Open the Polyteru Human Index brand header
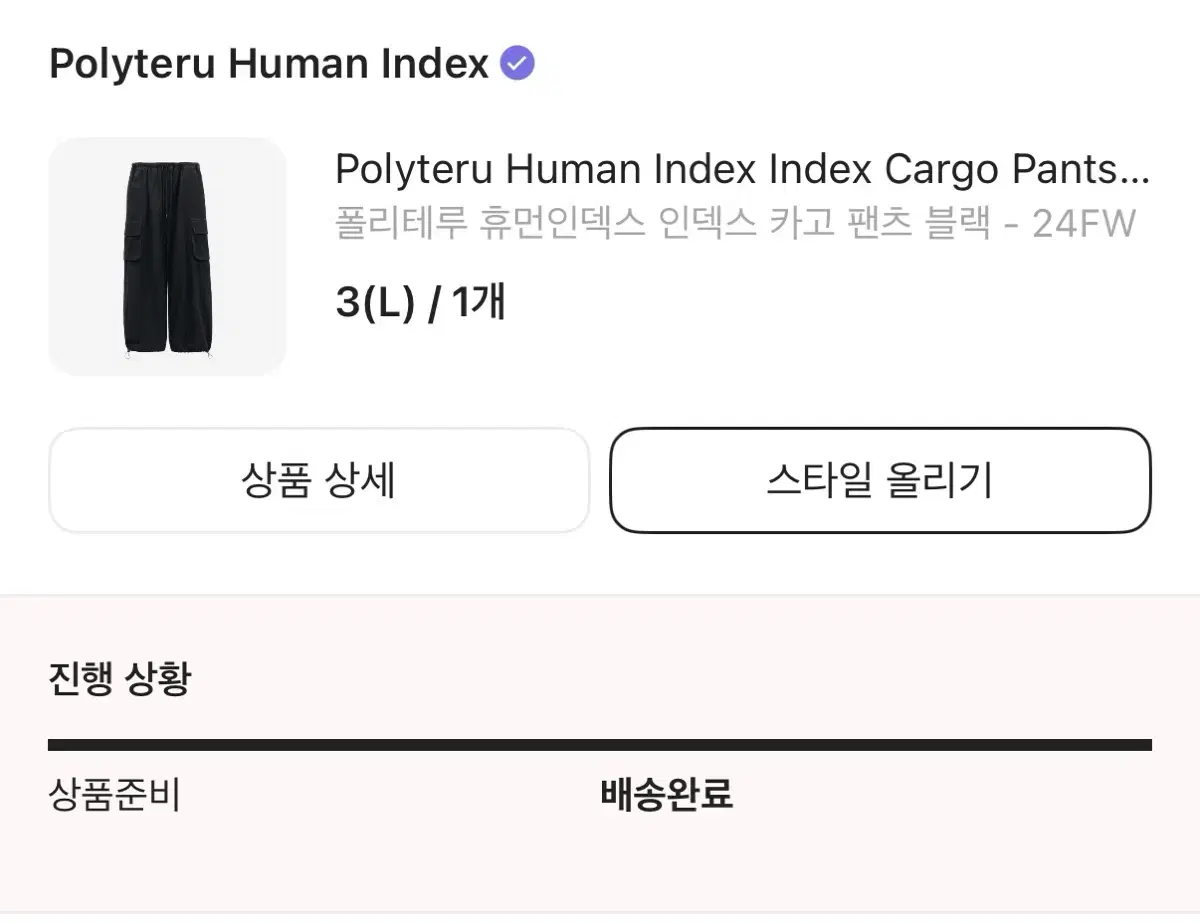 (x=291, y=64)
